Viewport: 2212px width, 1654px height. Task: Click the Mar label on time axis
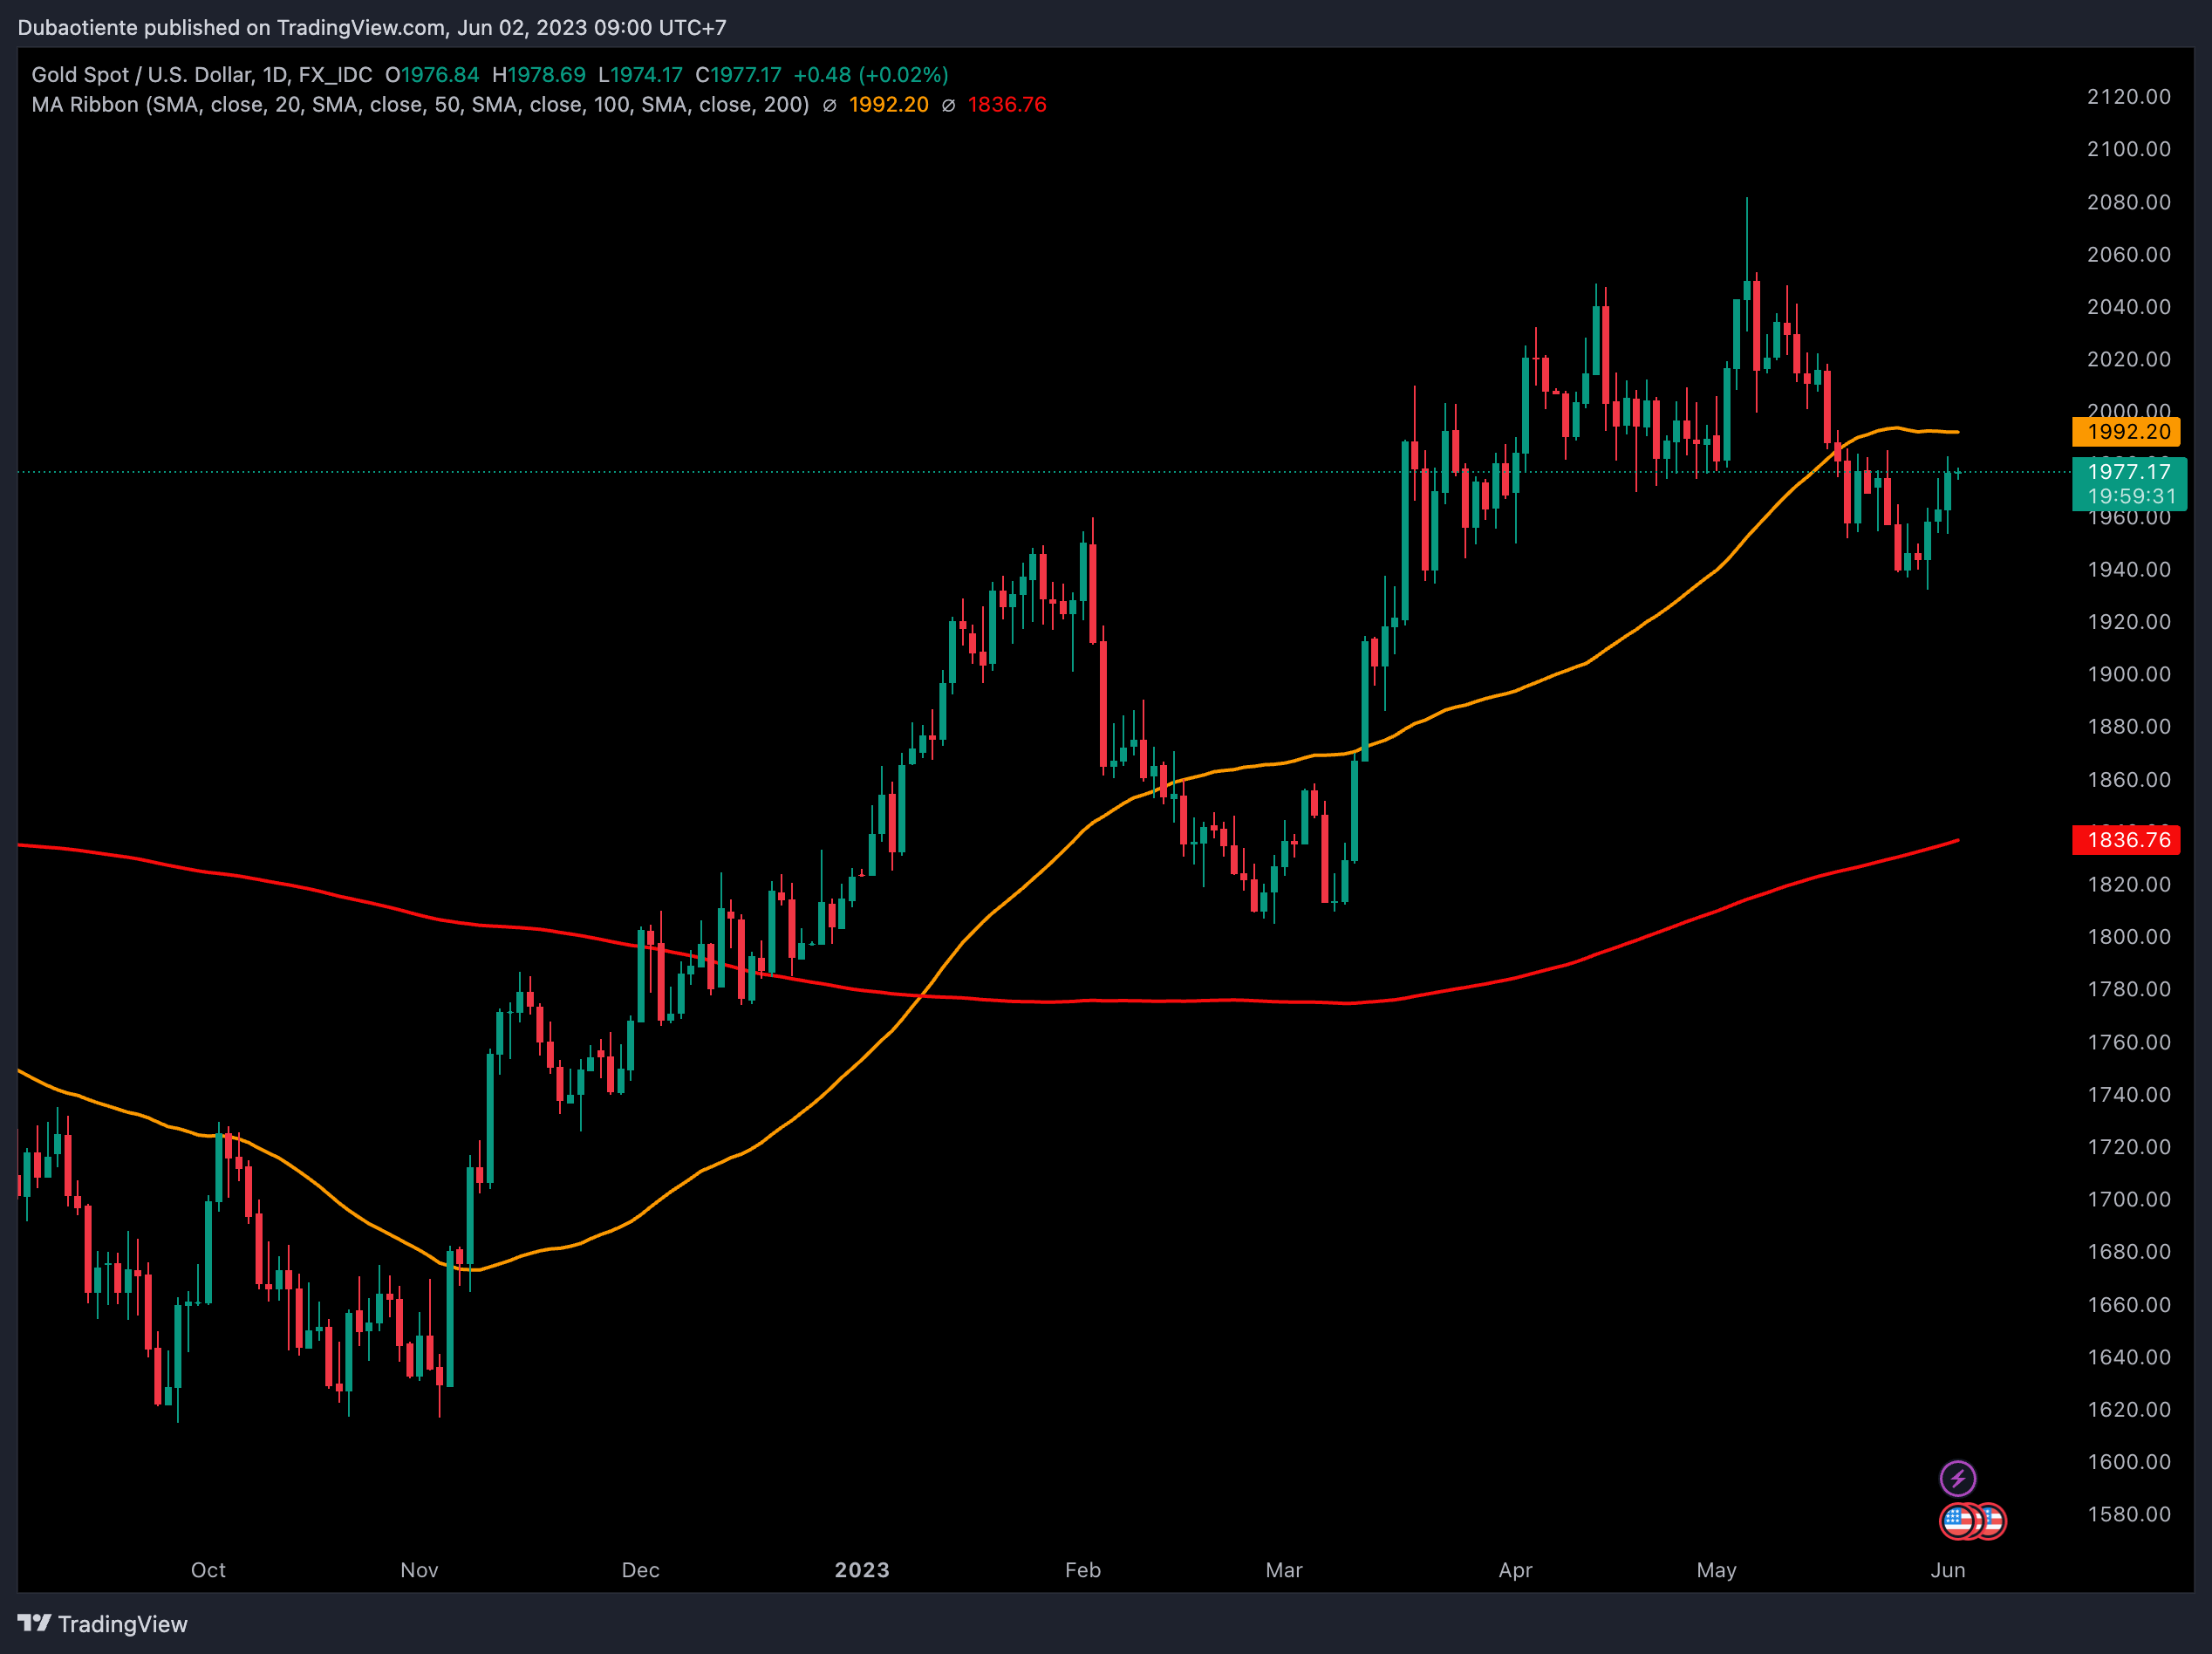tap(1284, 1570)
